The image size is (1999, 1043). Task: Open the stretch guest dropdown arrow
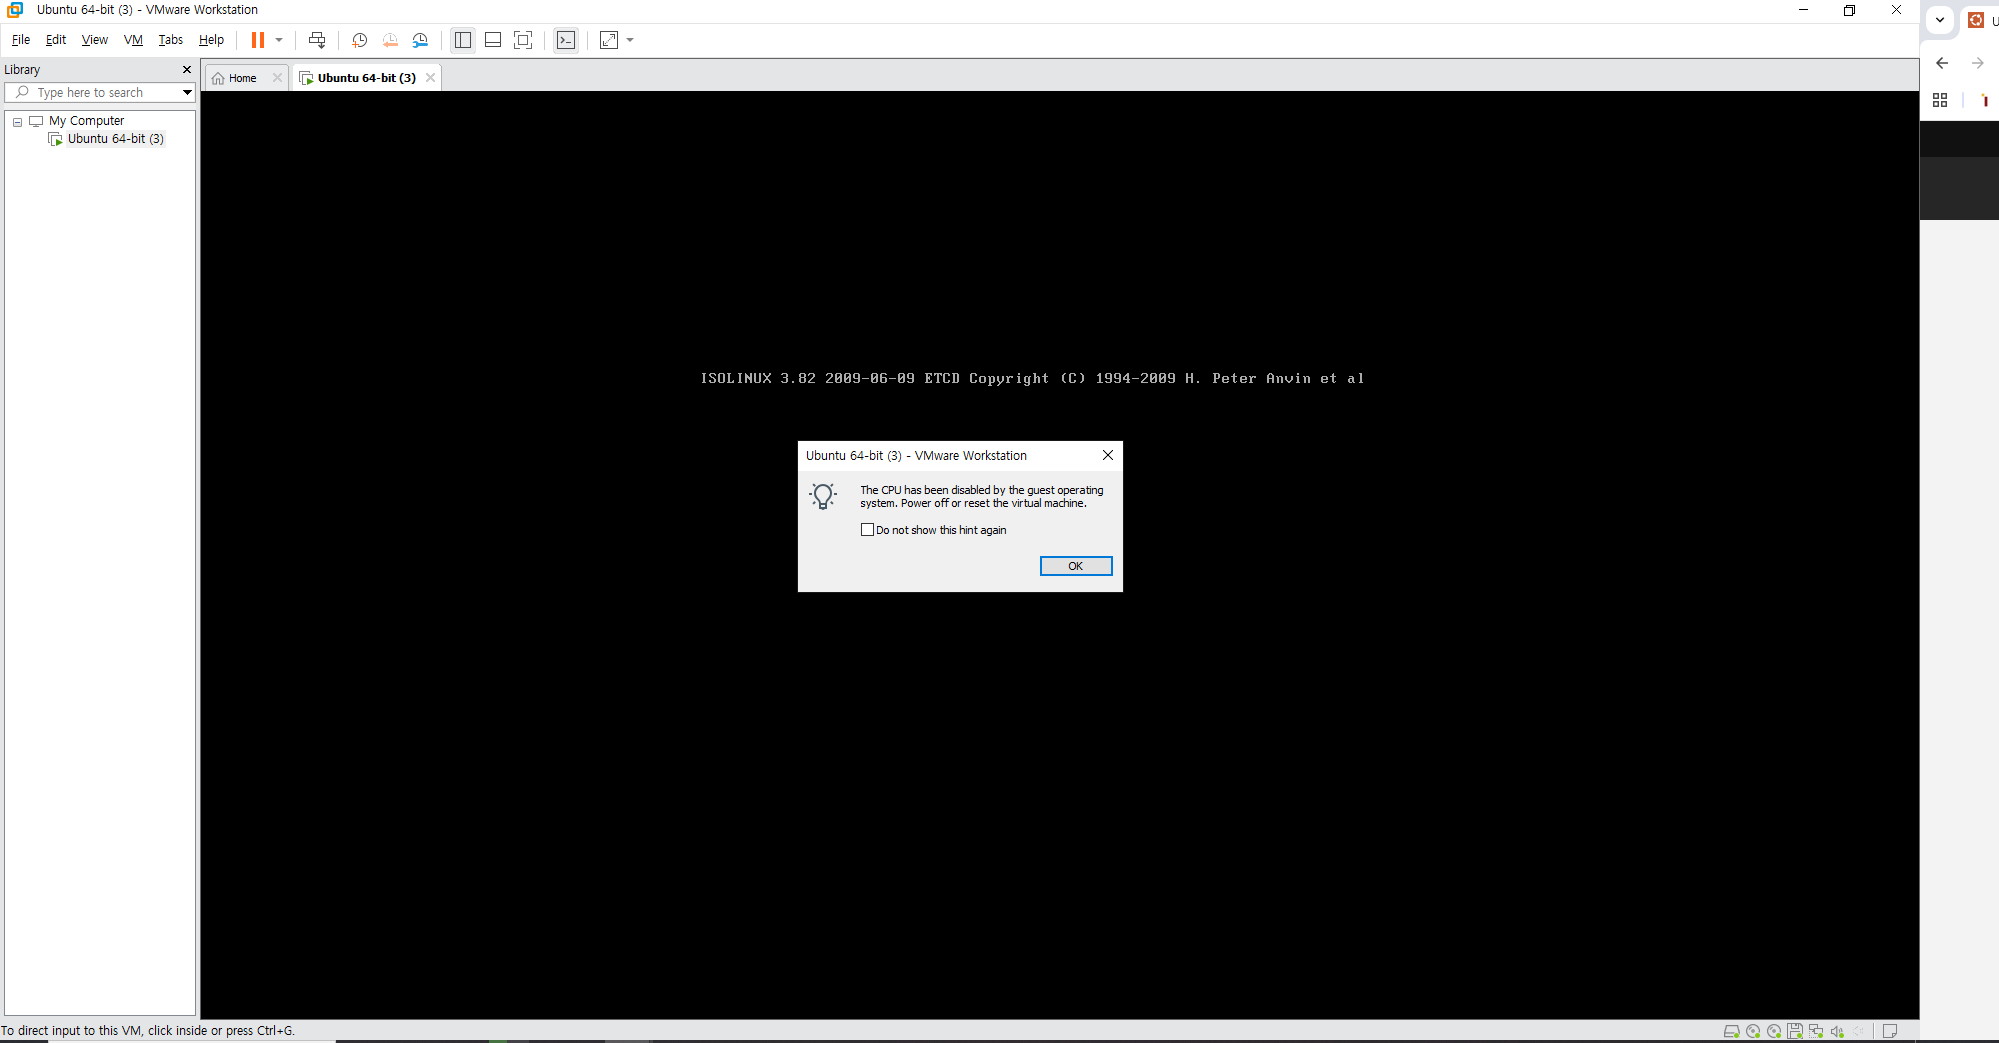point(630,40)
